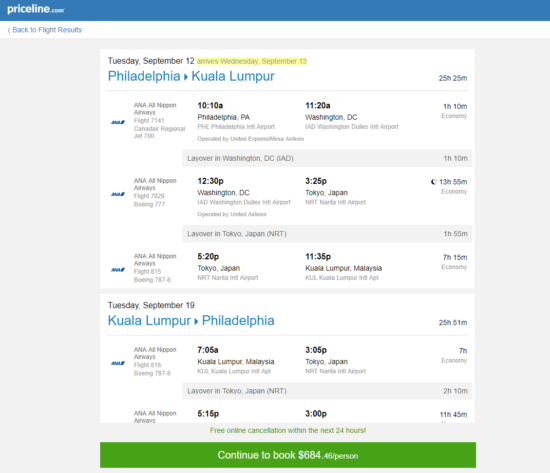Click ANA logo for Flight 815
This screenshot has height=473, width=550.
point(118,269)
